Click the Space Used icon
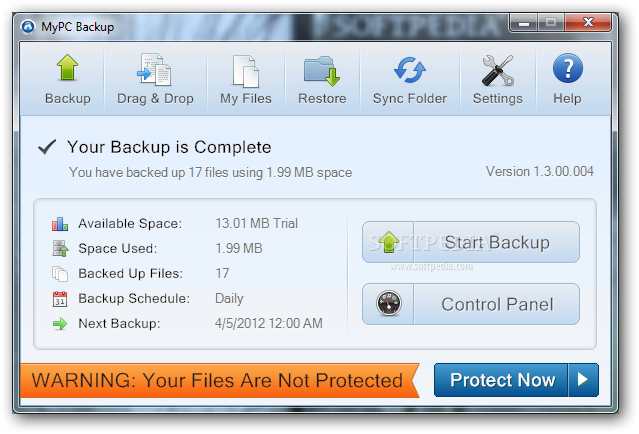639x434 pixels. click(59, 248)
